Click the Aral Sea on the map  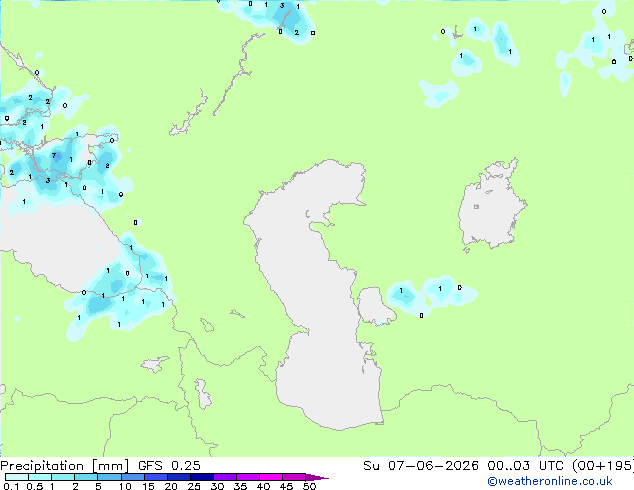pos(491,206)
